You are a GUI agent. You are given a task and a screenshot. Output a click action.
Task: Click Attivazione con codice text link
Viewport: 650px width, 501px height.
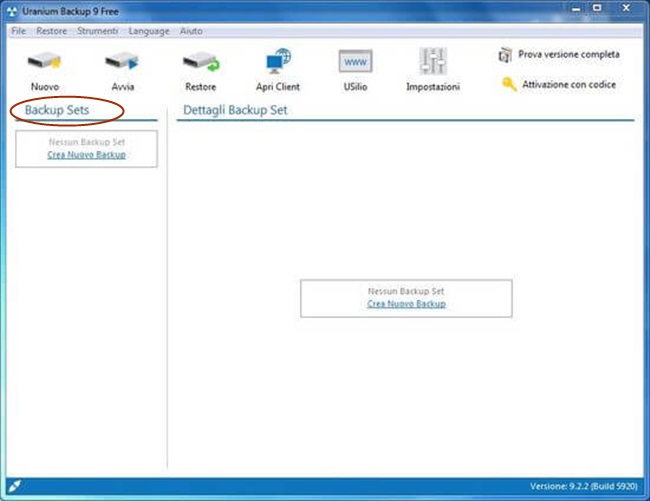point(569,85)
